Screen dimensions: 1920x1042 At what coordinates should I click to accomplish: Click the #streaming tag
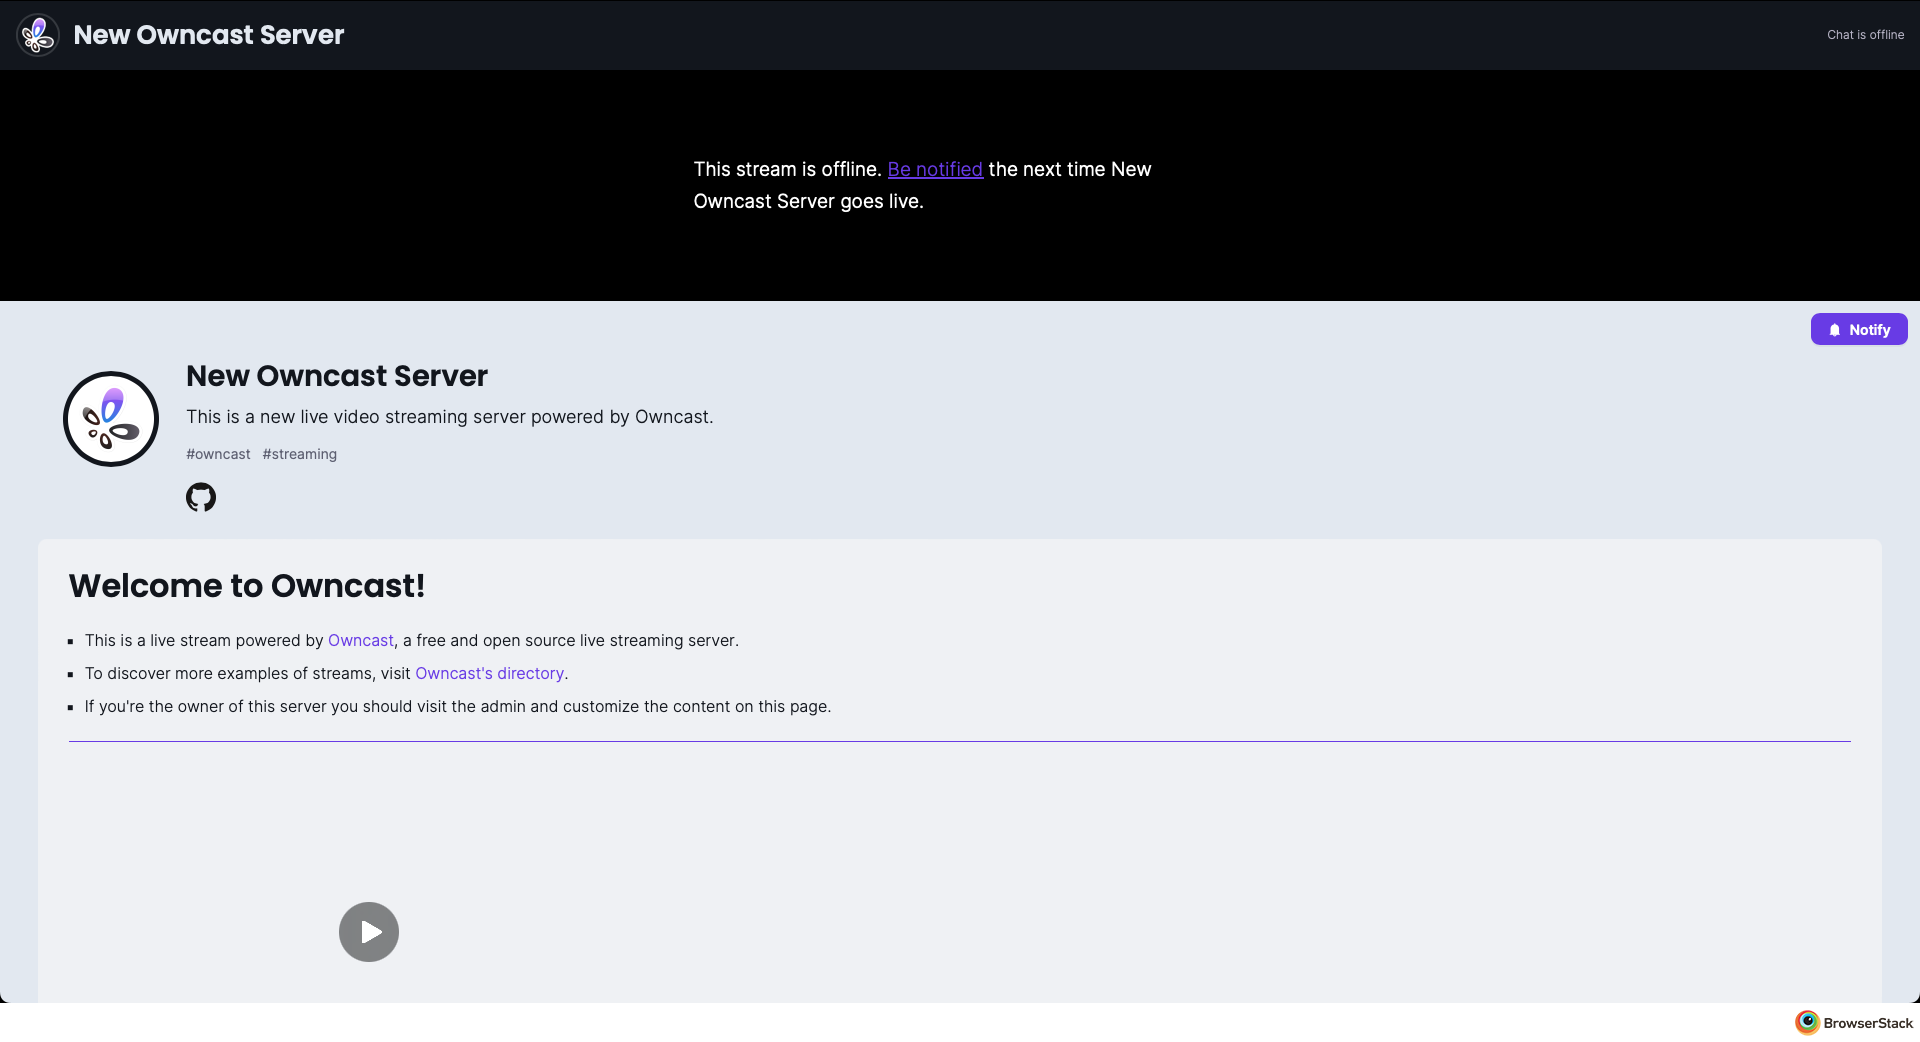pos(300,454)
